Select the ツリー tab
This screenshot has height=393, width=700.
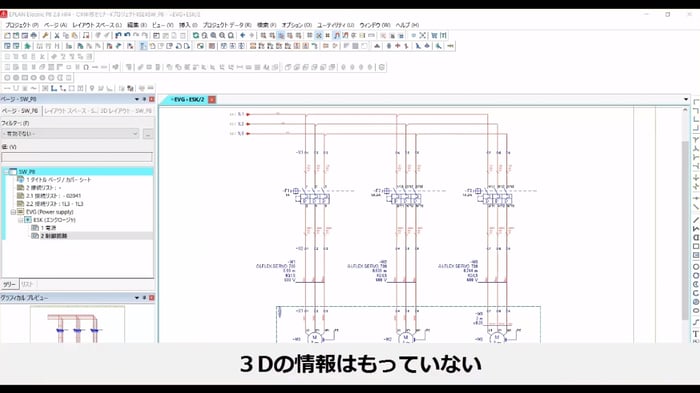click(x=9, y=284)
